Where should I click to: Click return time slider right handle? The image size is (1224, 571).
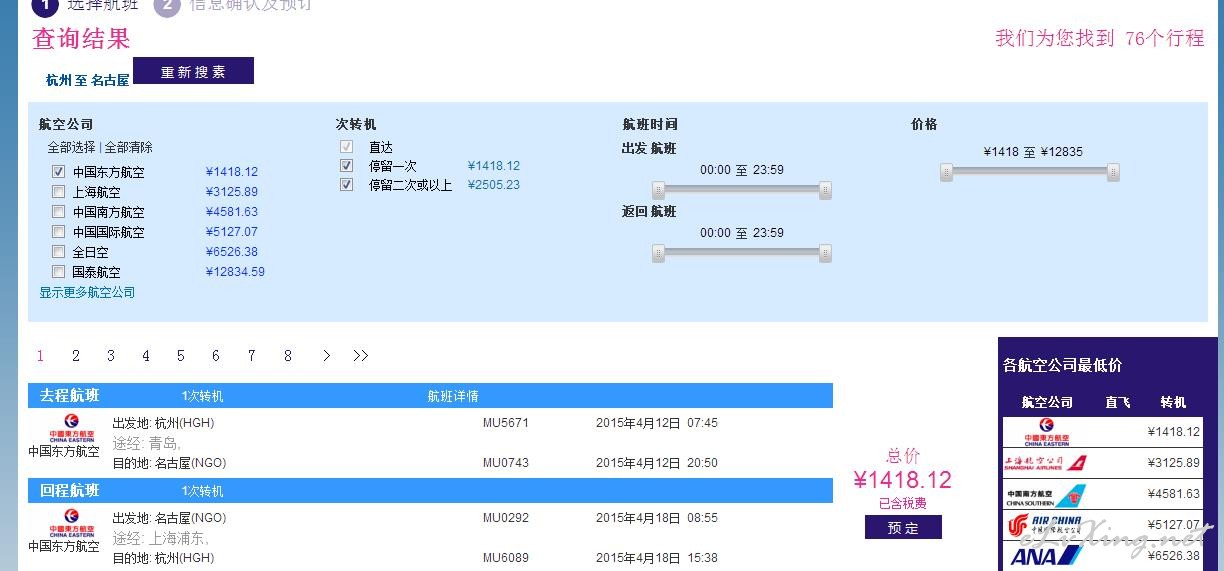825,253
